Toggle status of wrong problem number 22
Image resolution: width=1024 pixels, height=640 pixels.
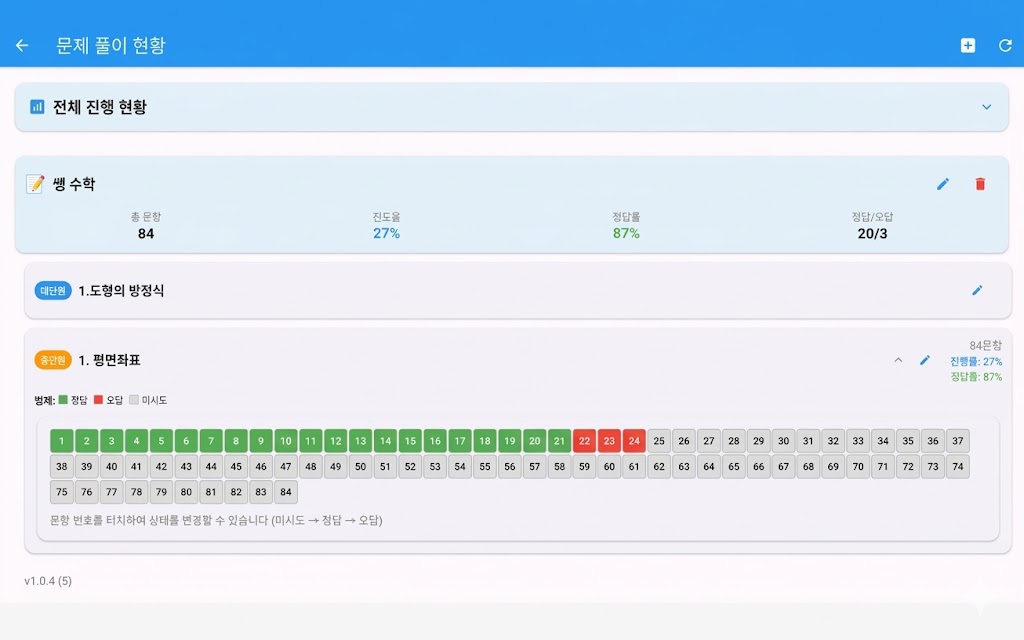coord(585,441)
